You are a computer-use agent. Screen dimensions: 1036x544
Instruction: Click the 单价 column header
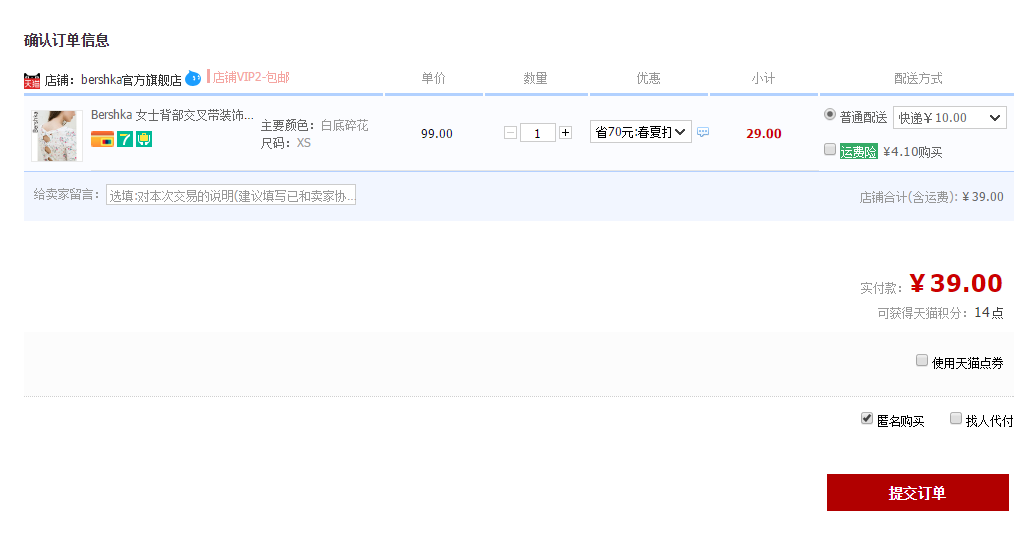click(433, 78)
